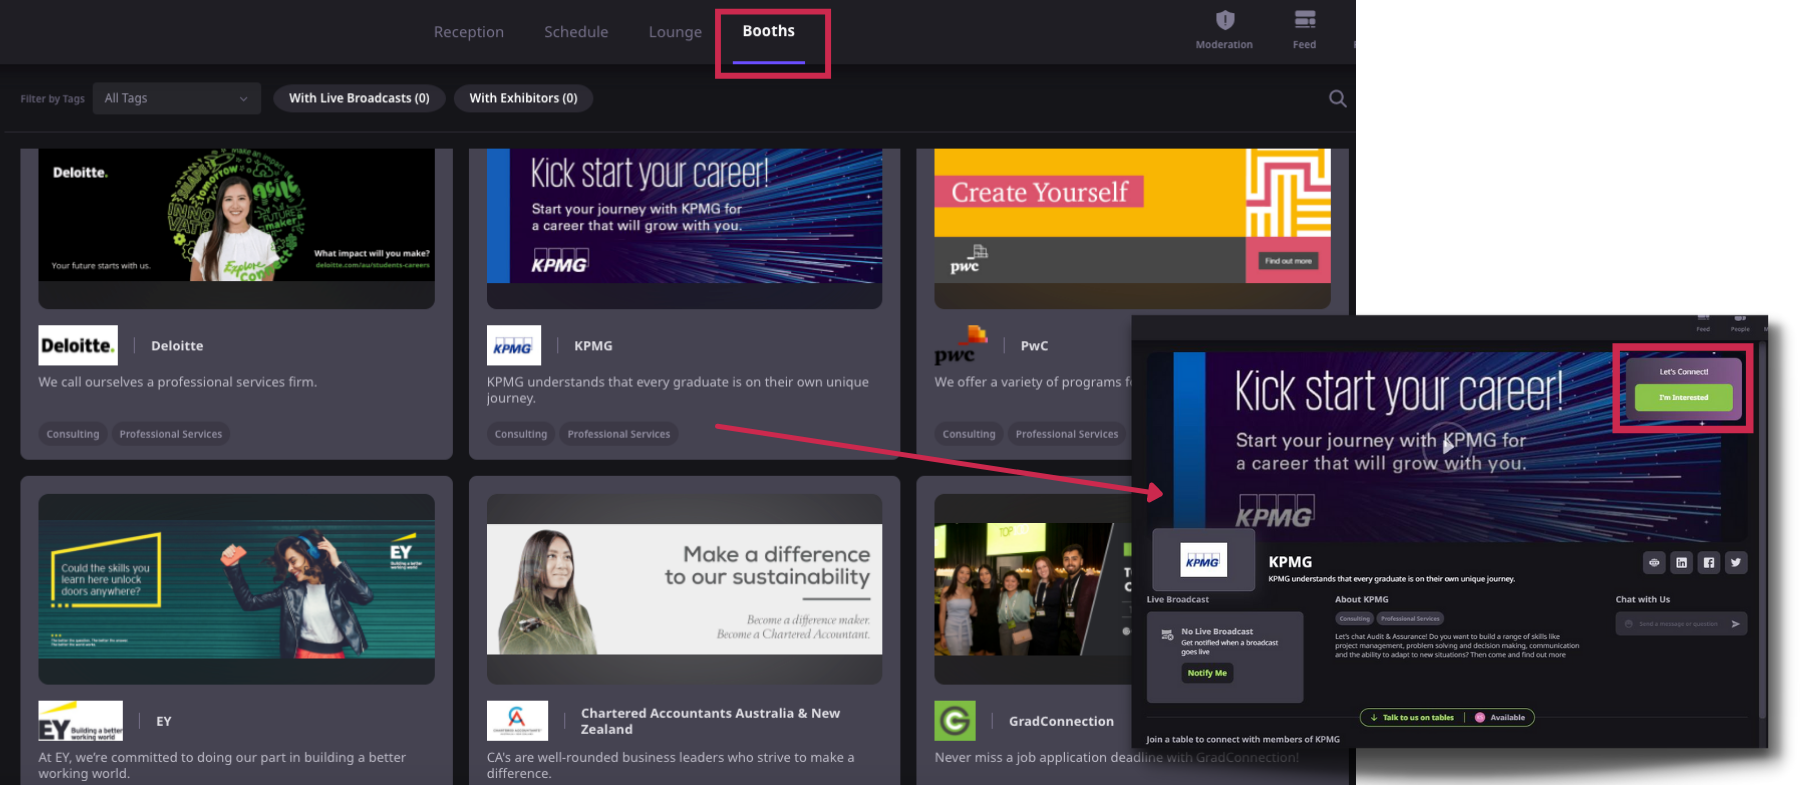This screenshot has height=785, width=1818.
Task: Open KPMG Facebook icon in booth popup
Action: click(1708, 563)
